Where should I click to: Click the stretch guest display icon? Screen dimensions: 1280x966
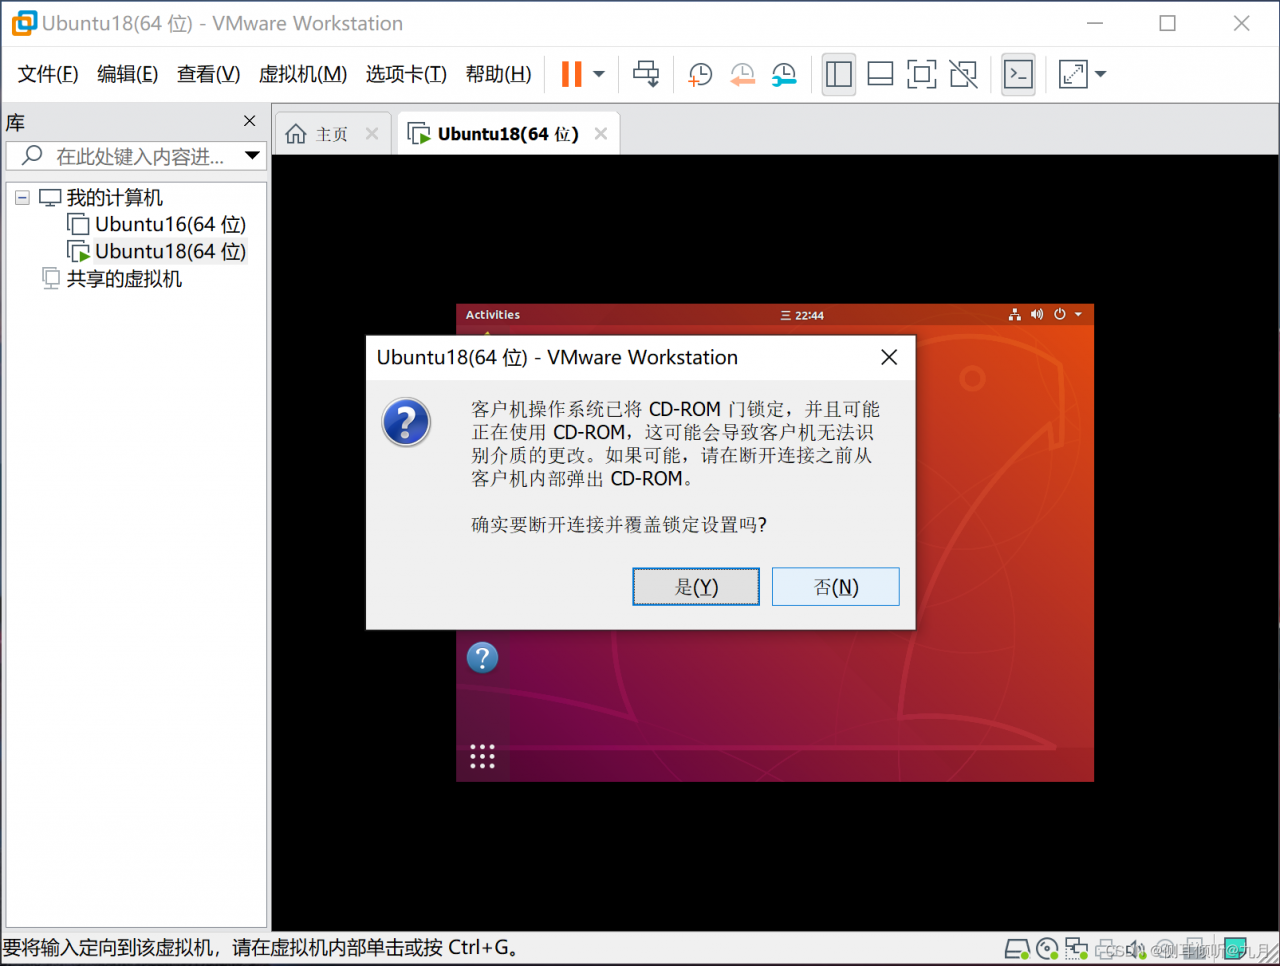pyautogui.click(x=1073, y=74)
